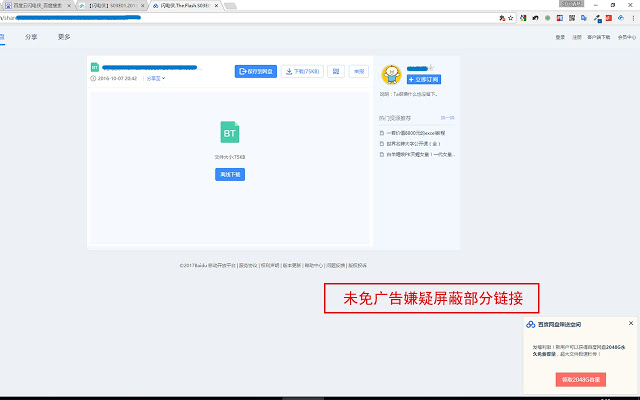640x400 pixels.
Task: Click the 登录 link in top right
Action: coord(560,37)
